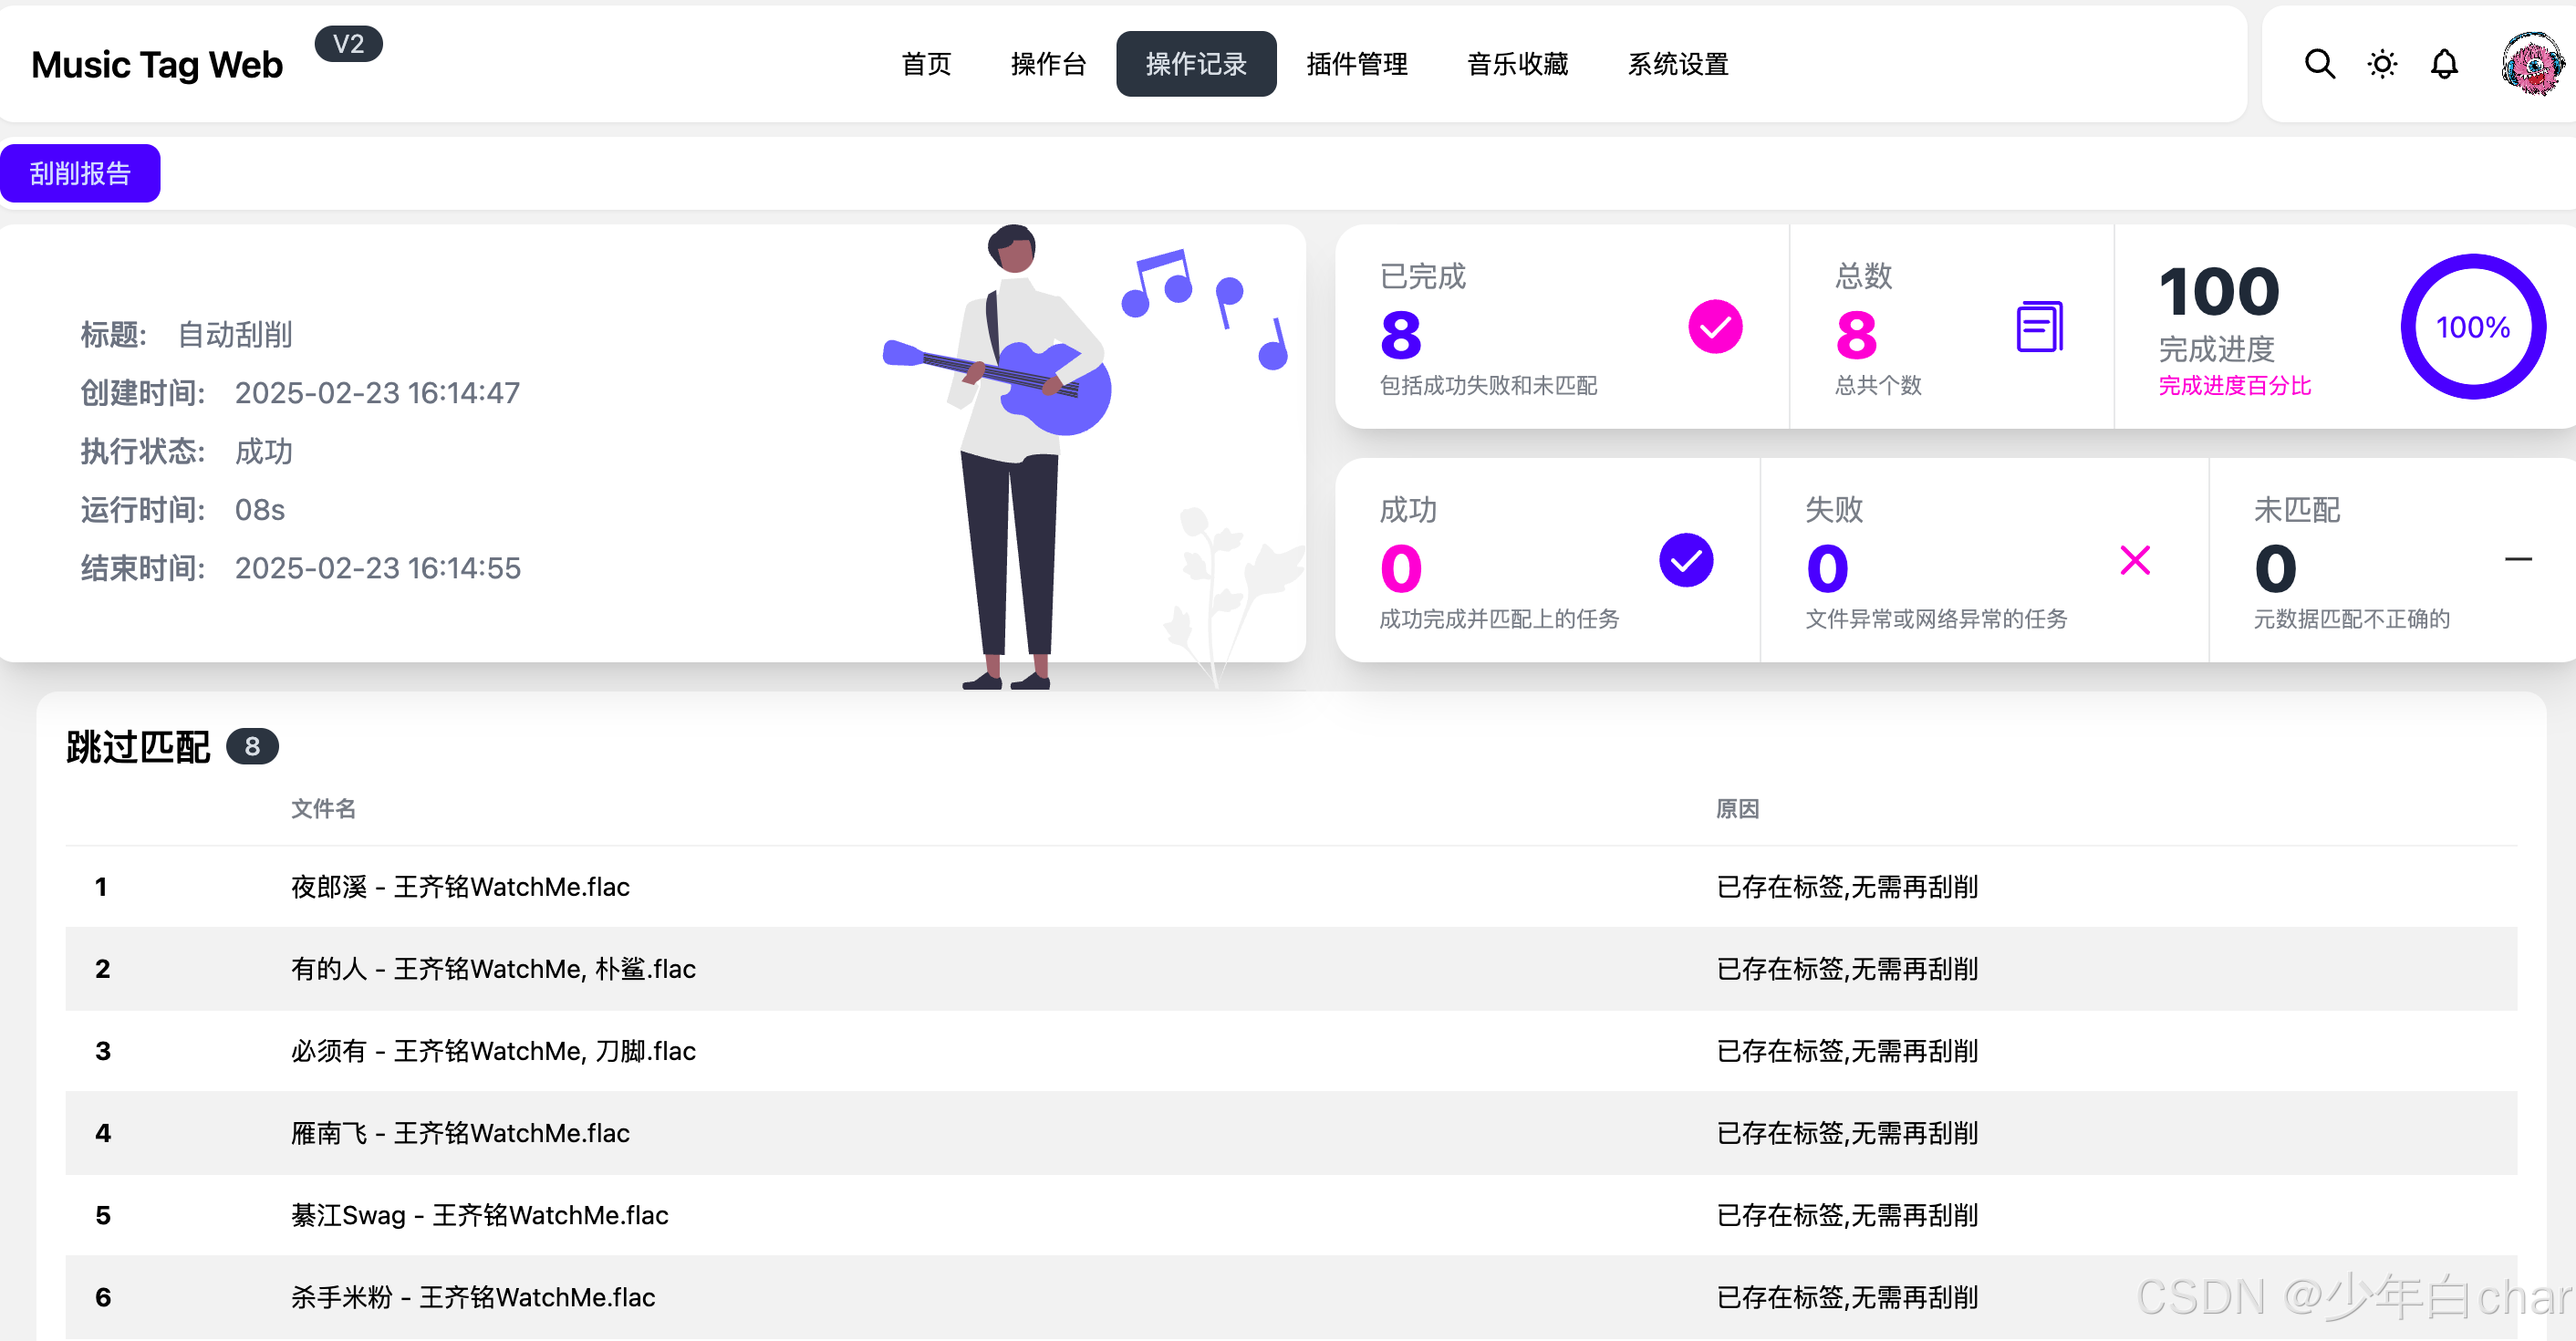Image resolution: width=2576 pixels, height=1341 pixels.
Task: Click the pink X icon in 失败 card
Action: [2135, 560]
